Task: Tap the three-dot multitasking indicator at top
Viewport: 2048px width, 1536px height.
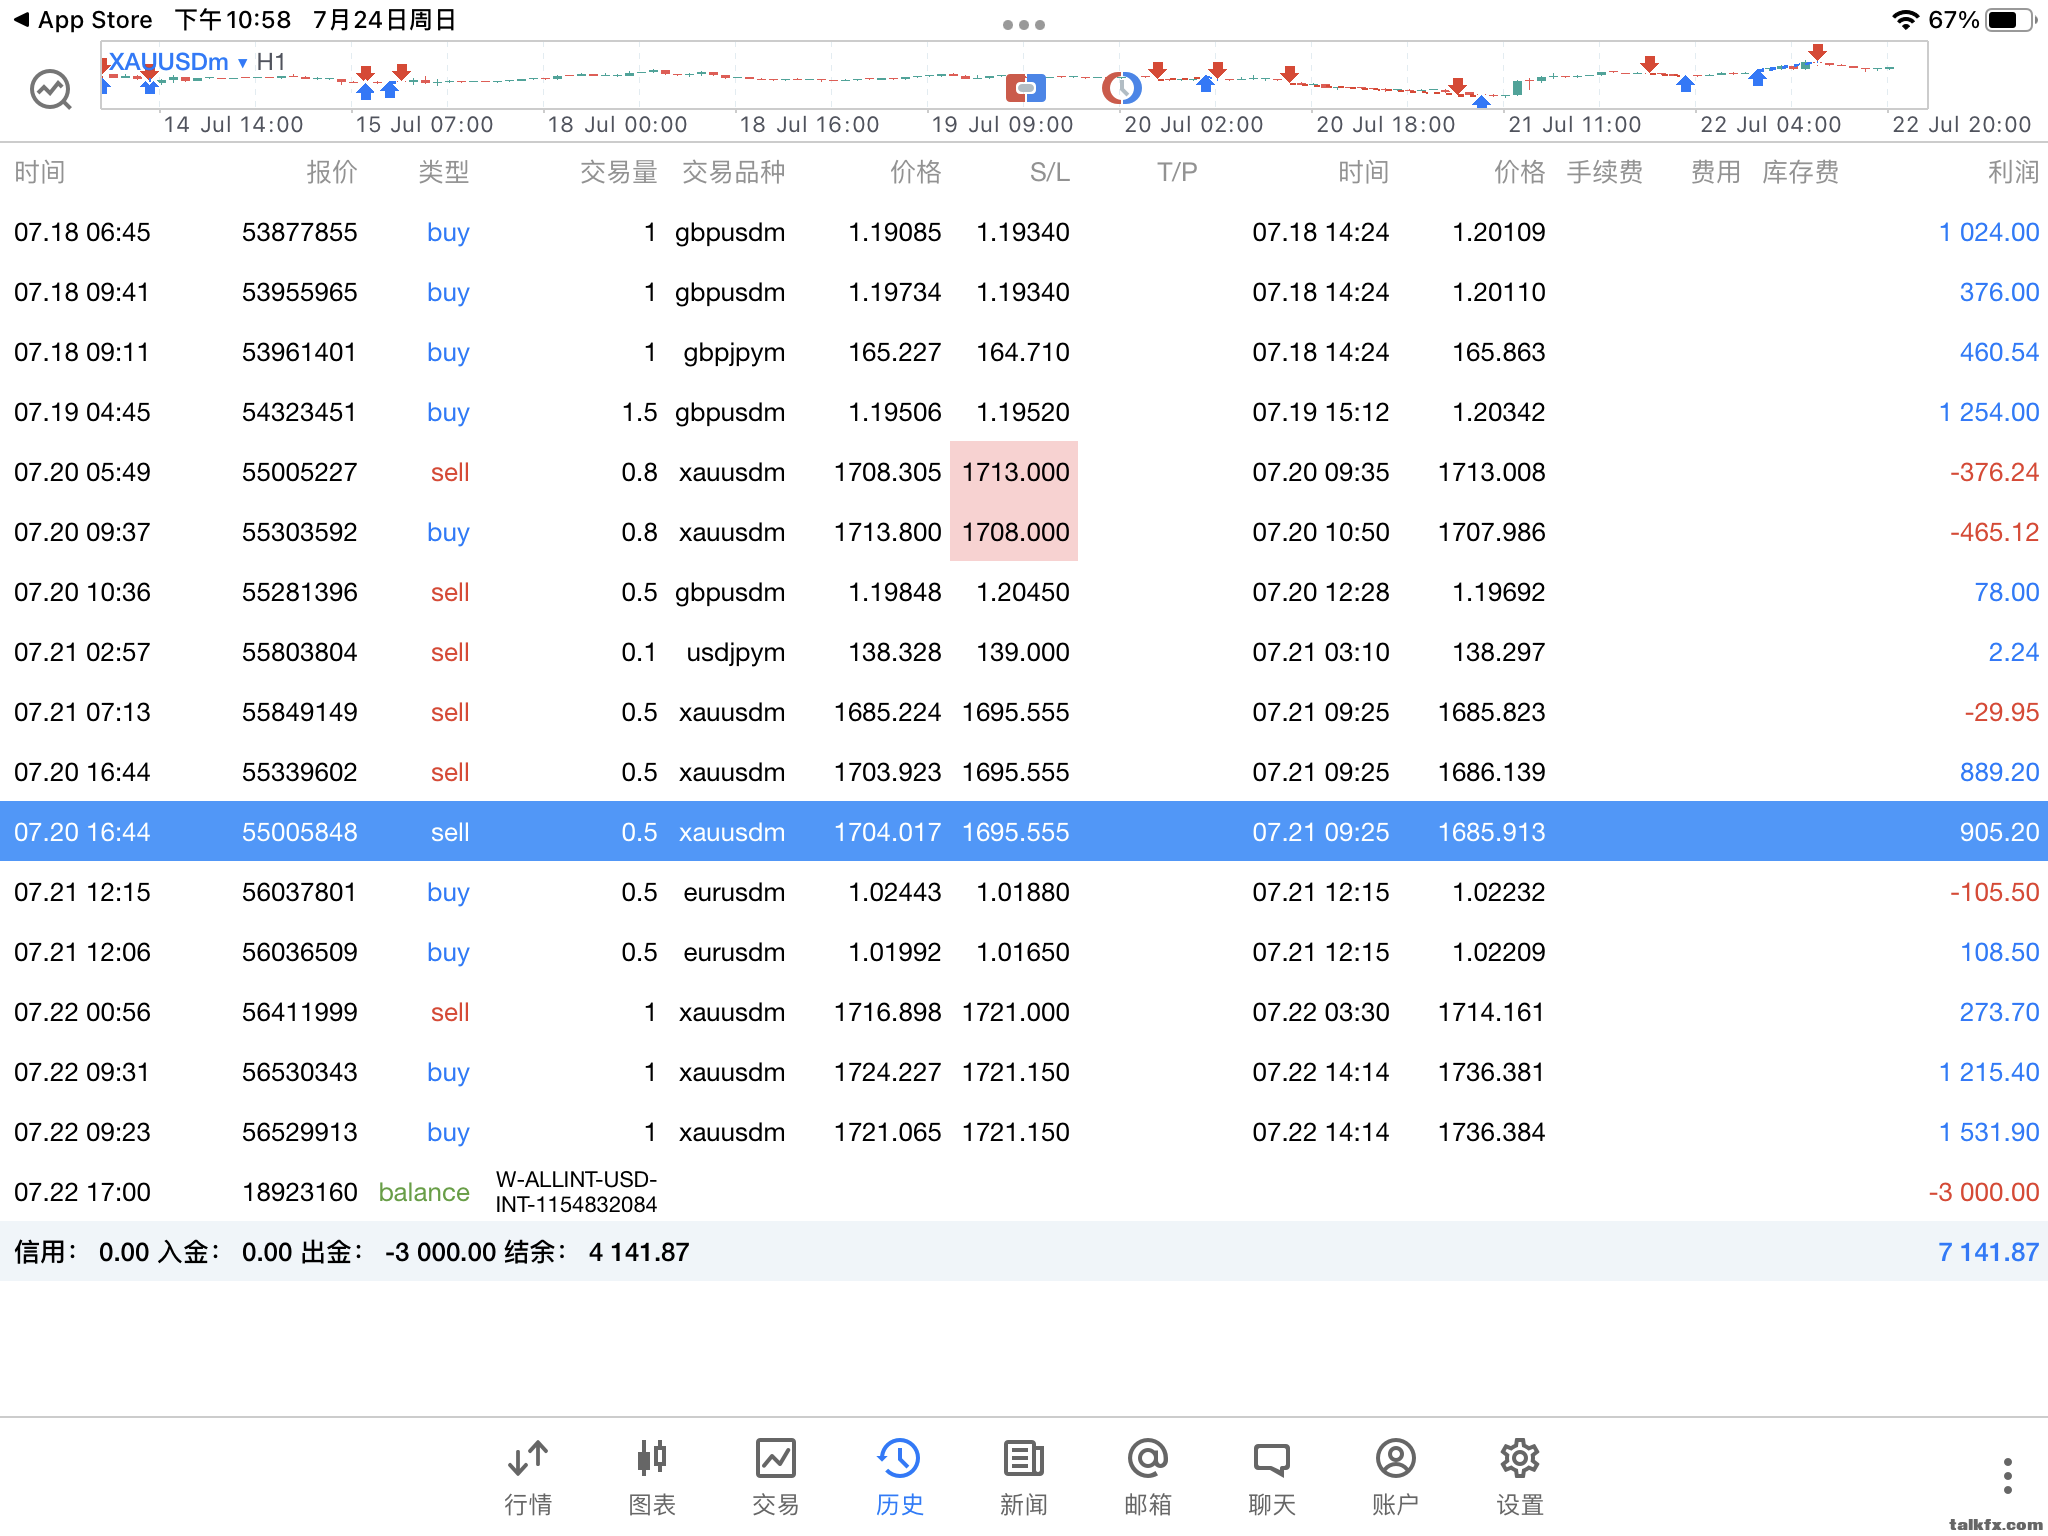Action: click(x=1023, y=25)
